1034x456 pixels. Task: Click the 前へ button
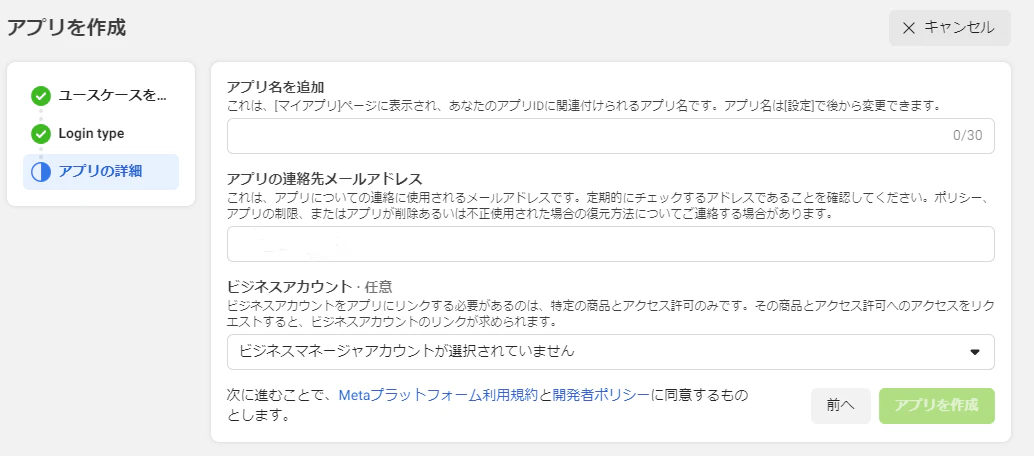pos(841,406)
